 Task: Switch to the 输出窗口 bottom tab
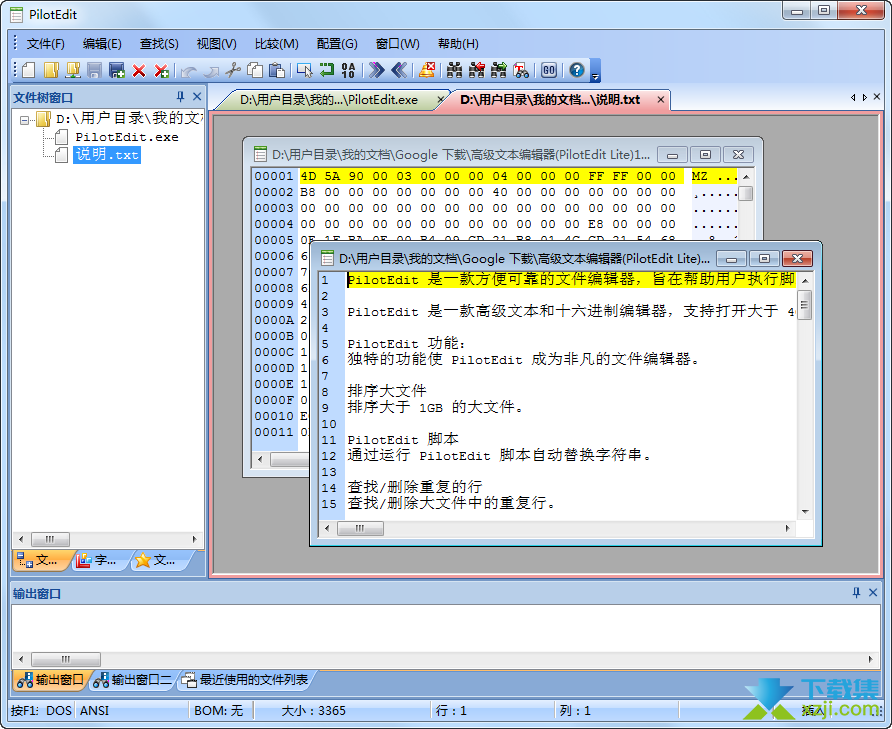point(50,679)
